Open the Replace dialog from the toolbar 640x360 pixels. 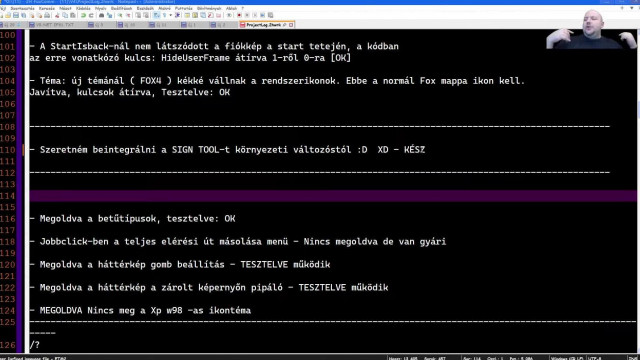point(109,16)
